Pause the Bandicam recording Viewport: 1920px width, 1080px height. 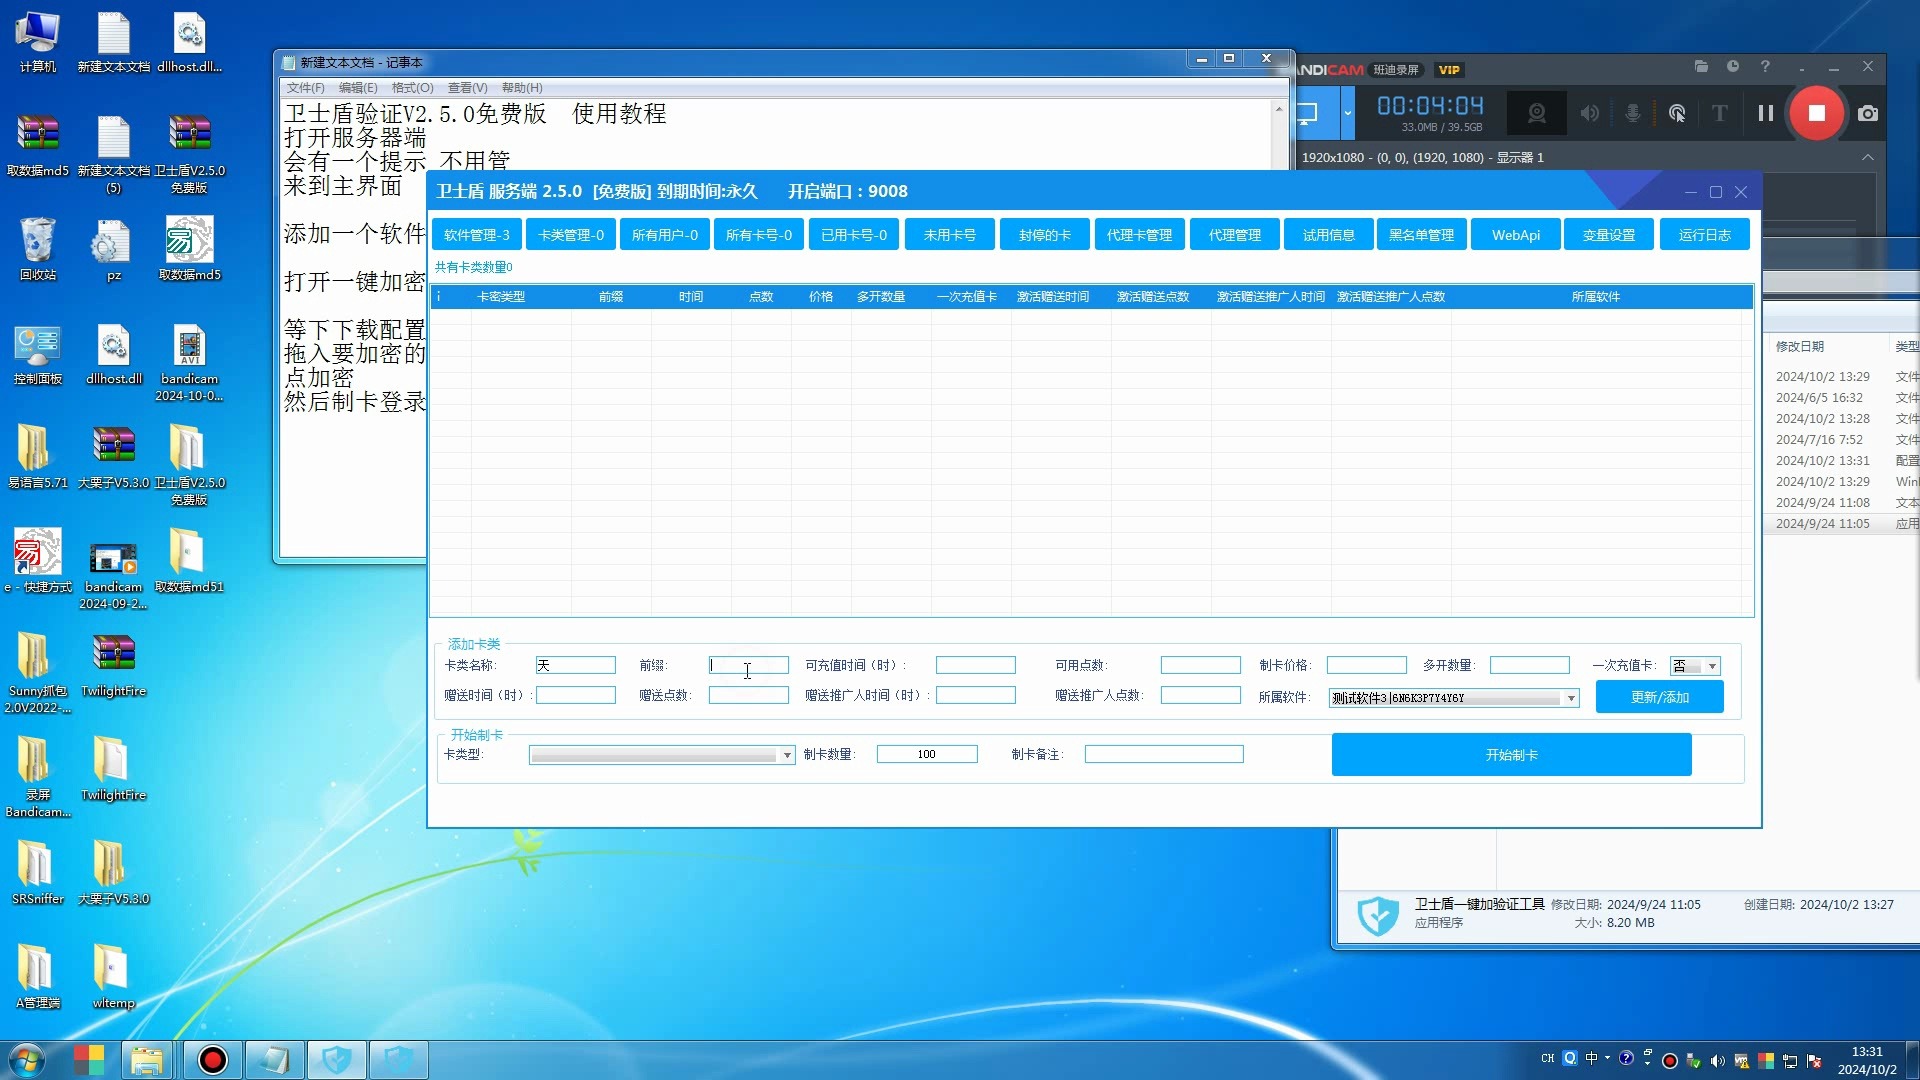click(1765, 113)
